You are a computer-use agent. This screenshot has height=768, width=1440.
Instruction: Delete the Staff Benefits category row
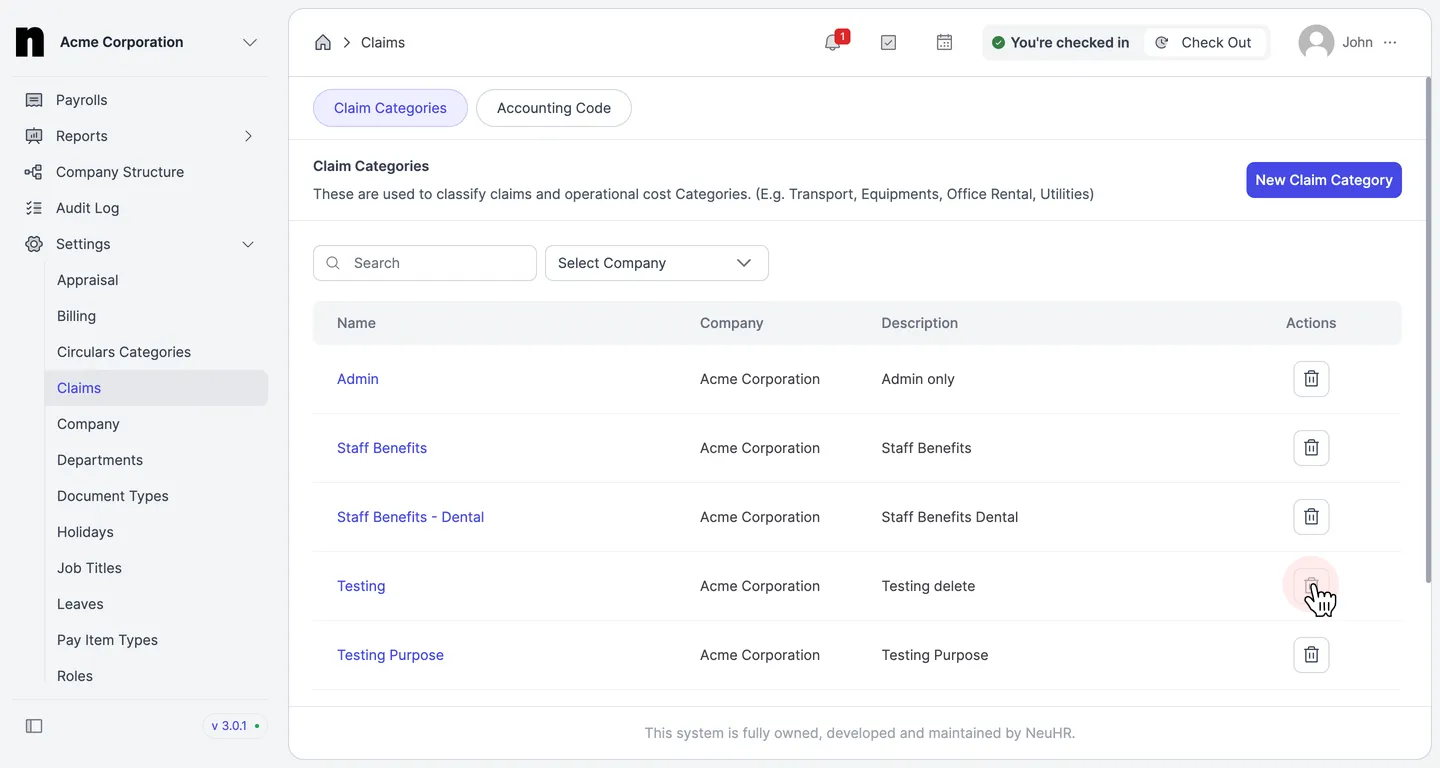1311,448
